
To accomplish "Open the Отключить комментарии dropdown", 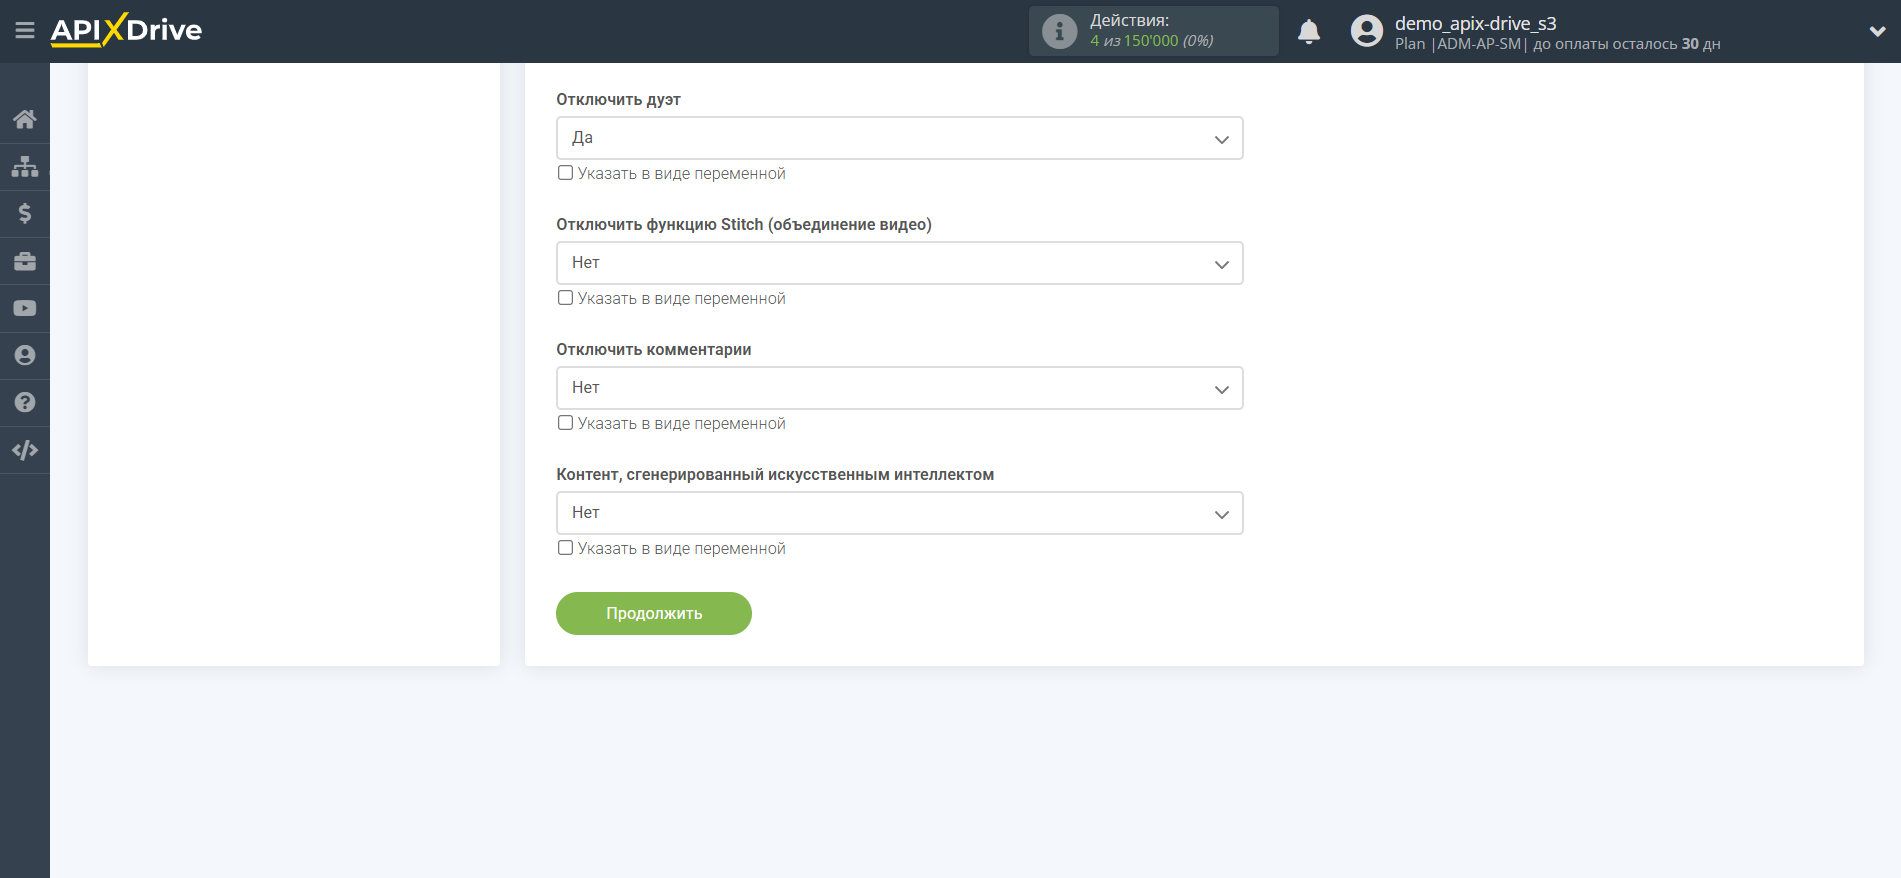I will 899,388.
